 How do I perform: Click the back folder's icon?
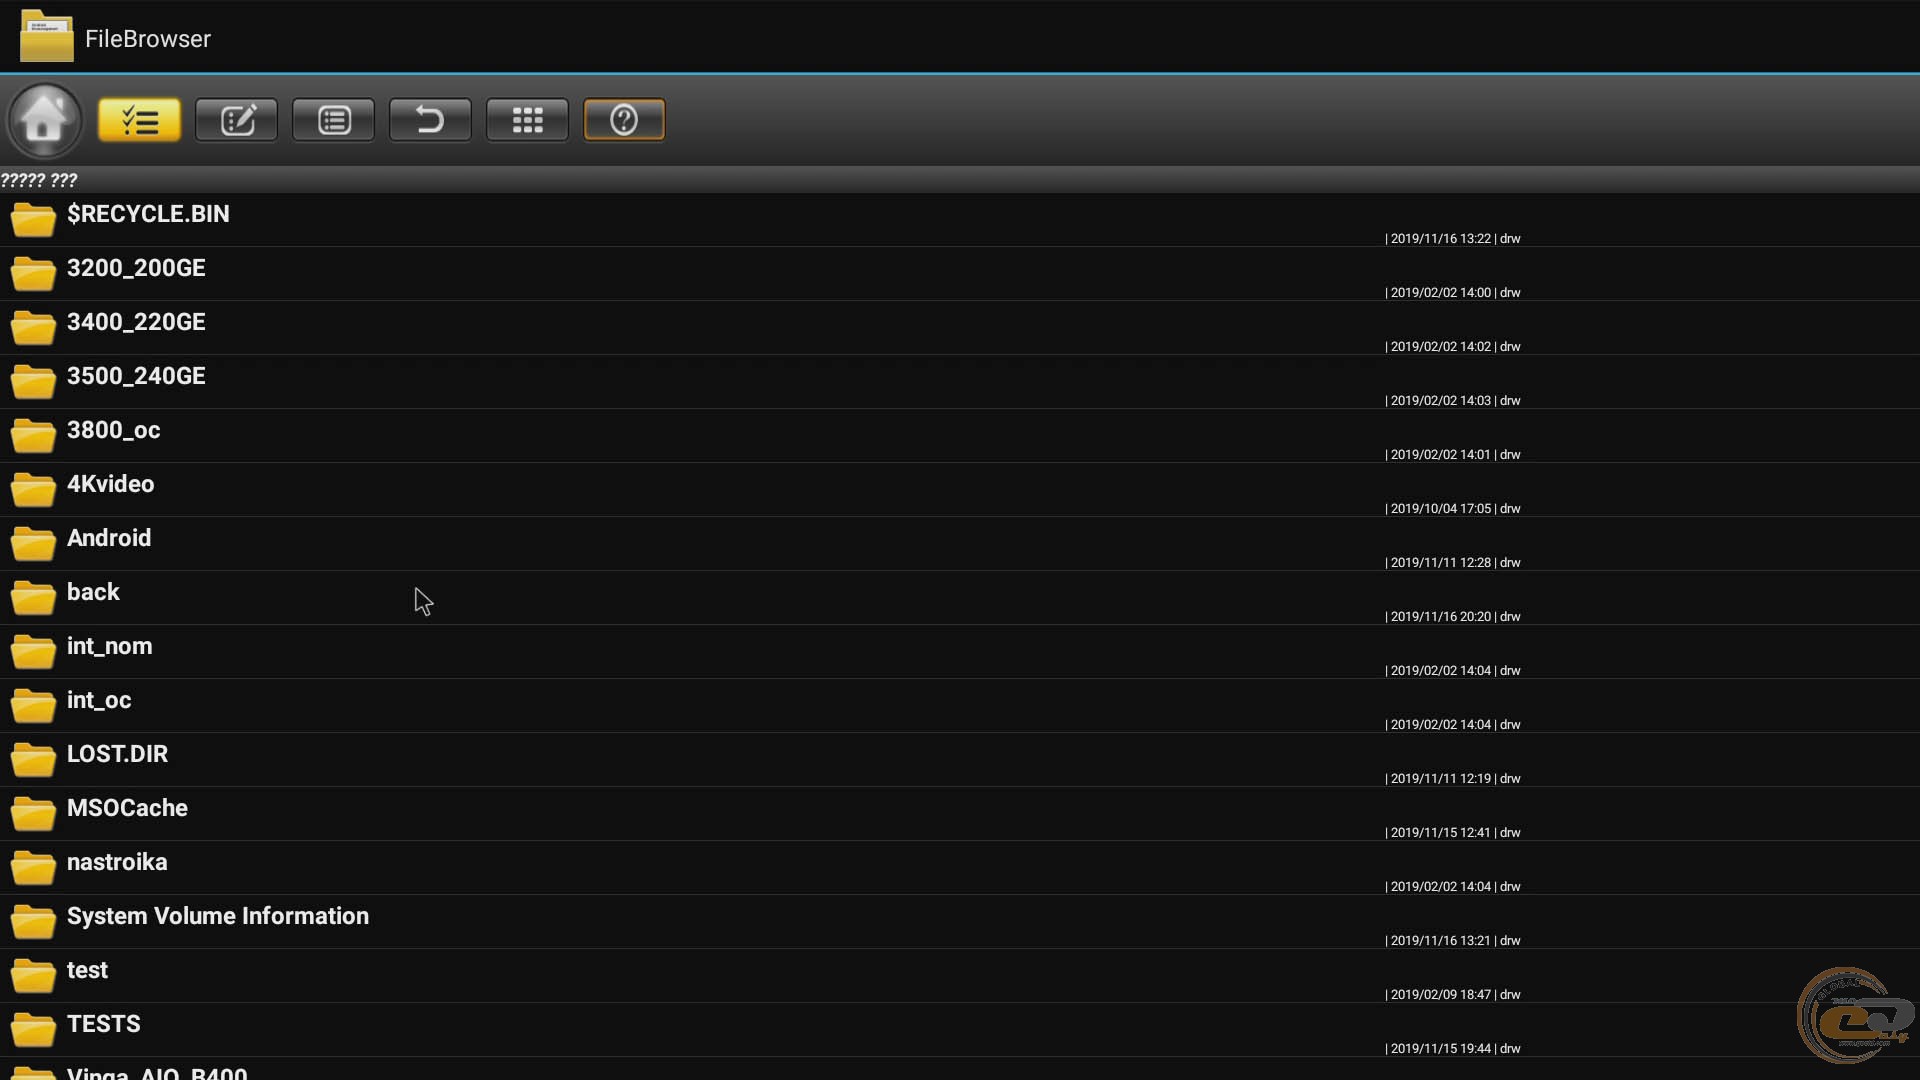coord(33,598)
